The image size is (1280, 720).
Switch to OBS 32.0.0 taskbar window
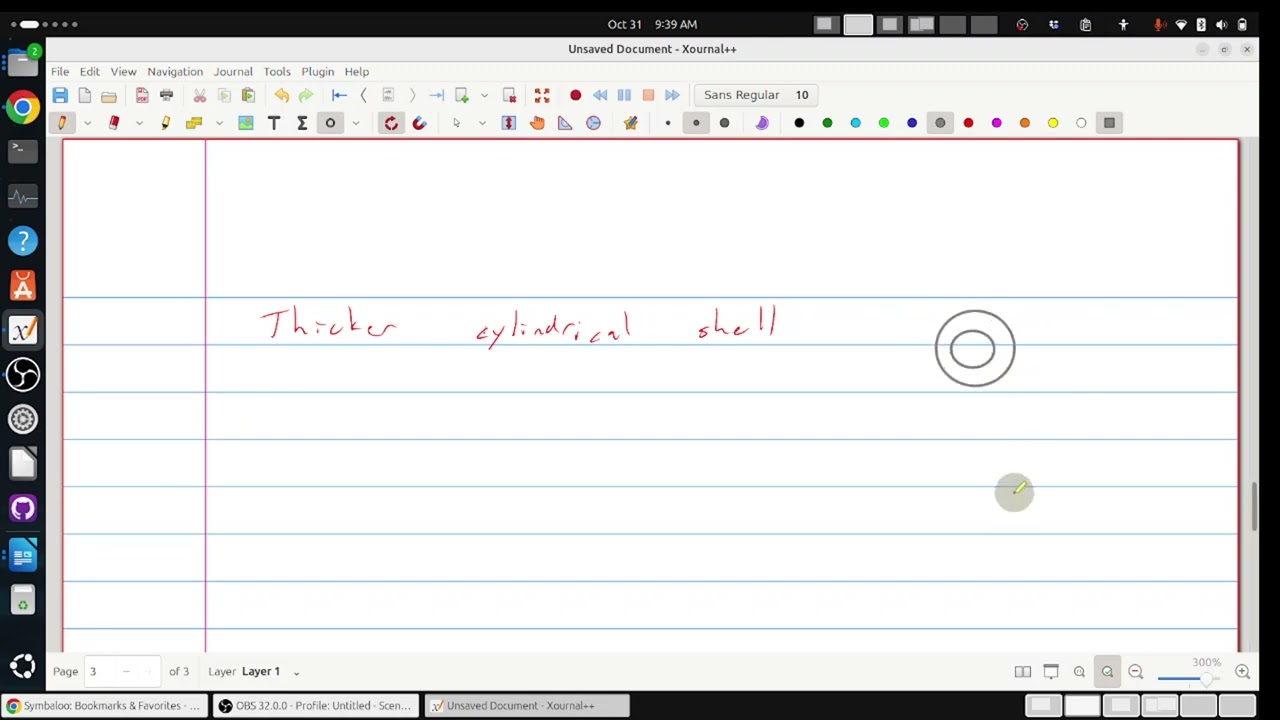315,705
